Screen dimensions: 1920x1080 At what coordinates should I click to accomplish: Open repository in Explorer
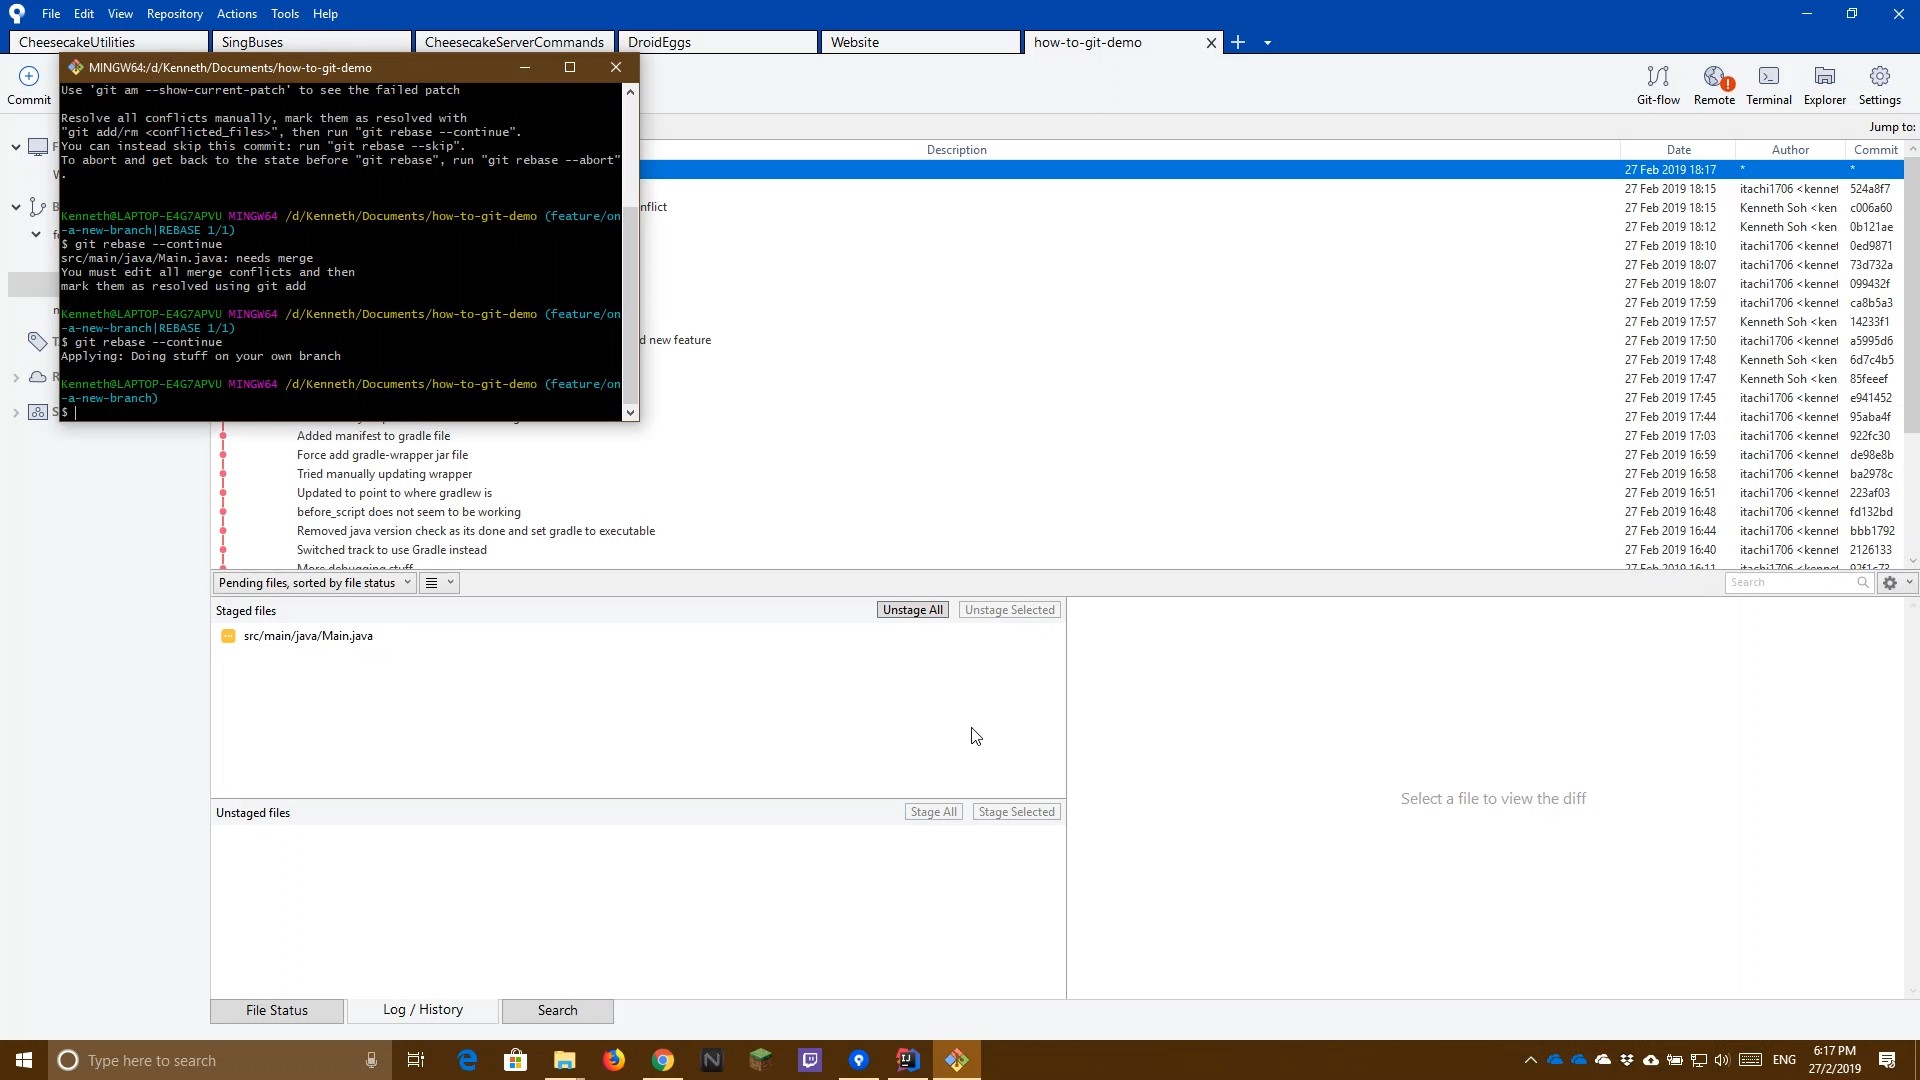[x=1825, y=85]
